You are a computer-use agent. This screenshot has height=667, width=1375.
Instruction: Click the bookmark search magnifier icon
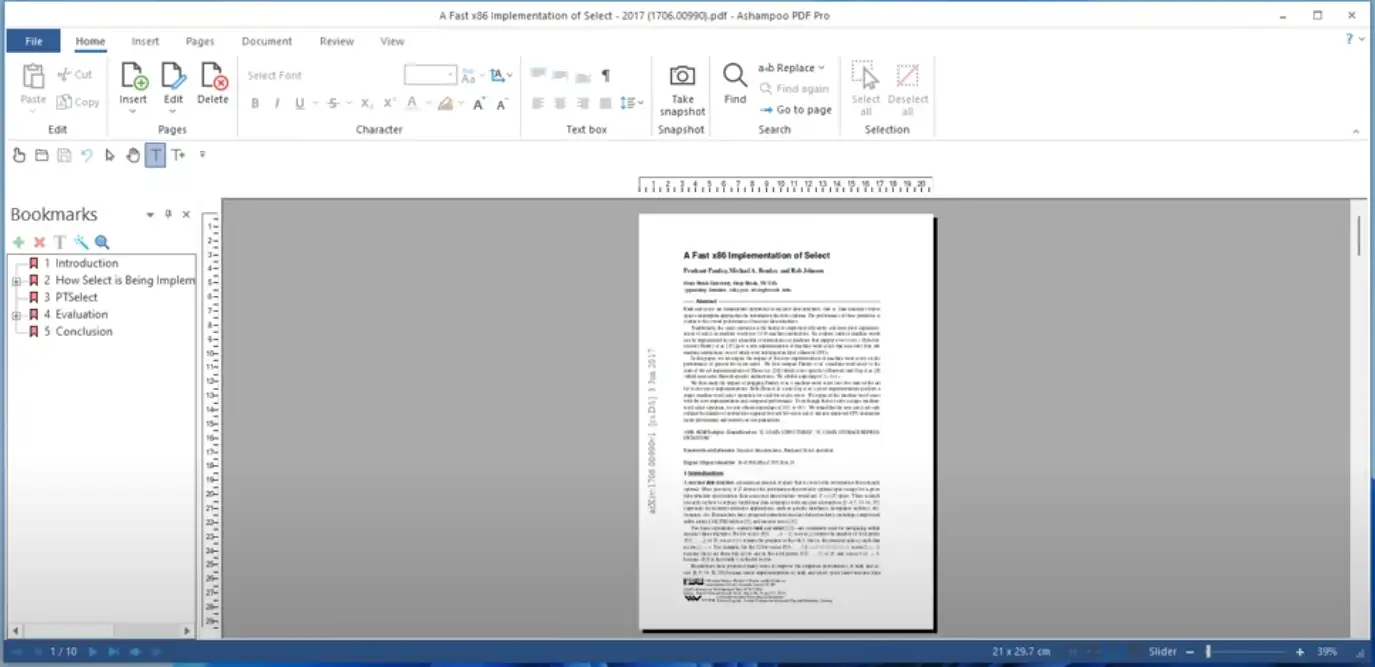tap(101, 242)
